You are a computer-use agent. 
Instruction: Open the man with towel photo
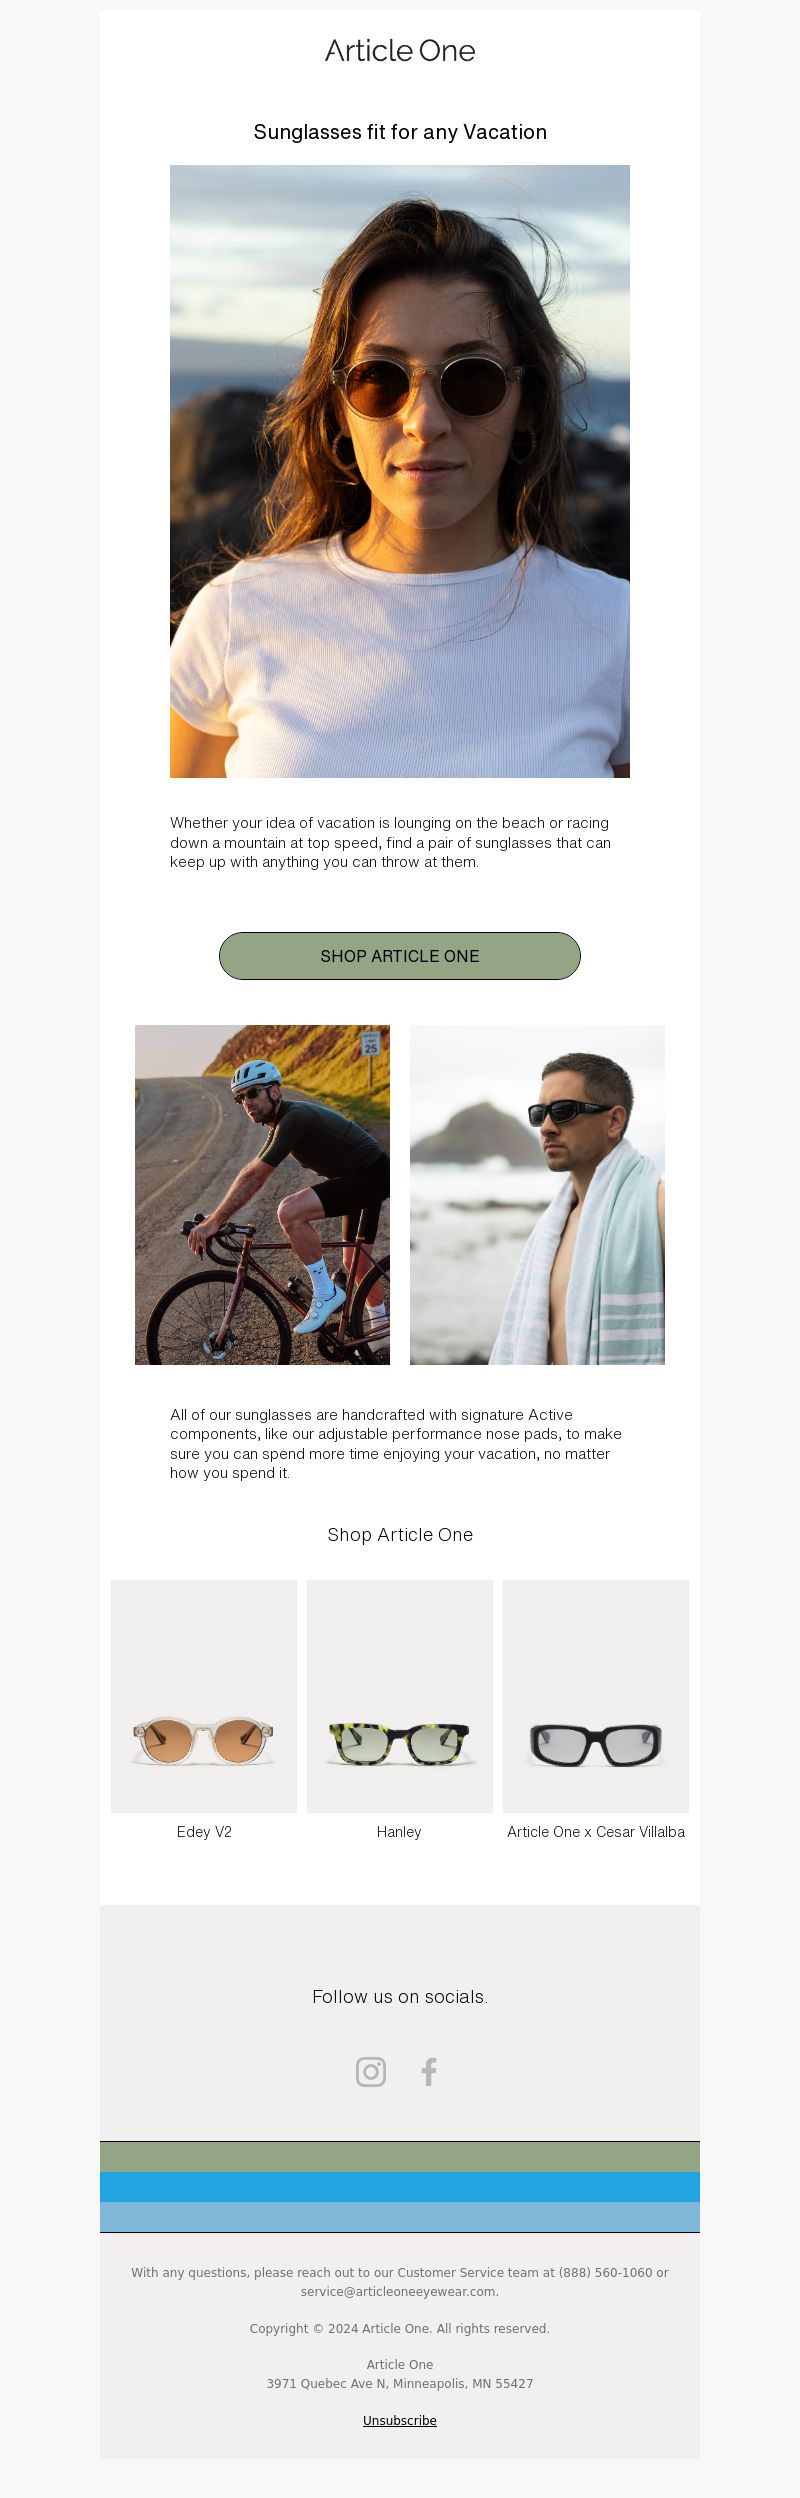click(537, 1195)
